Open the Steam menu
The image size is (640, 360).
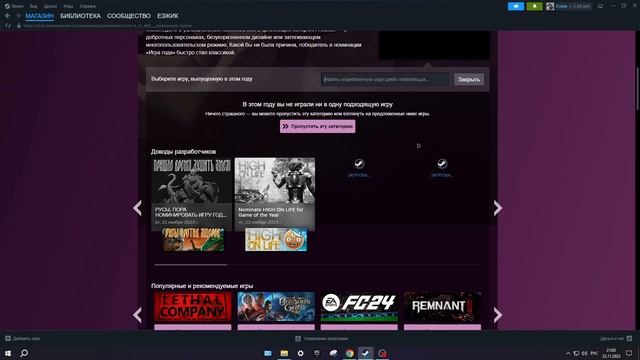14,6
